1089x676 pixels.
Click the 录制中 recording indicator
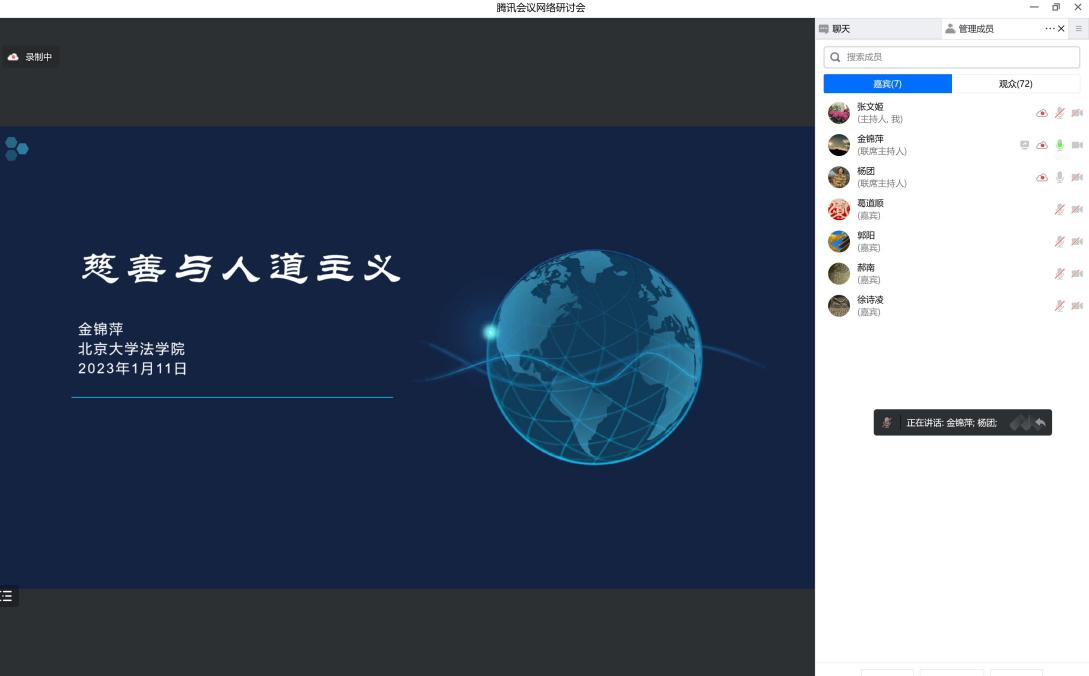(30, 58)
